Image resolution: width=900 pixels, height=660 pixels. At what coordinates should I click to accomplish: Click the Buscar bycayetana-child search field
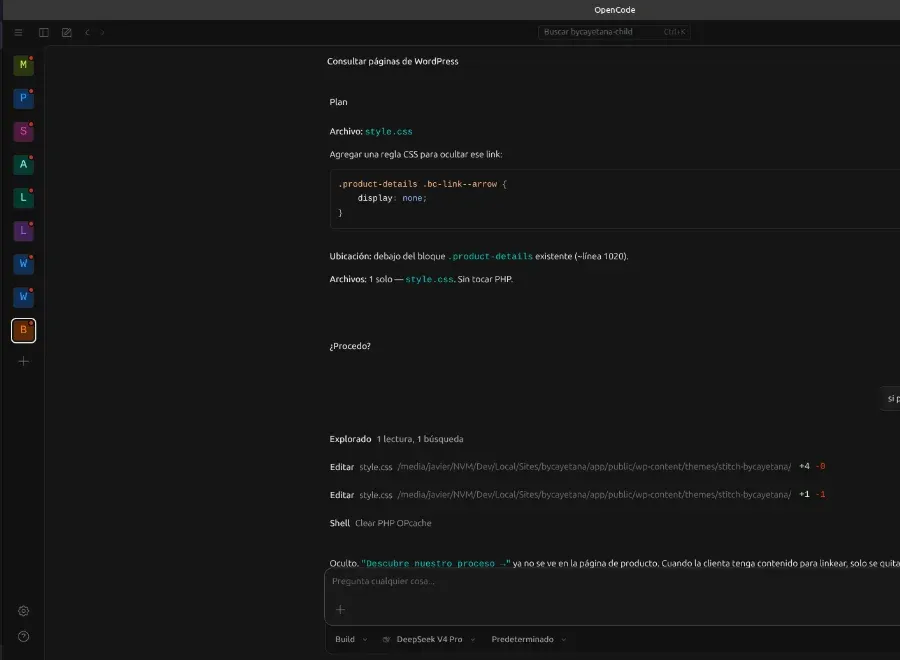614,32
